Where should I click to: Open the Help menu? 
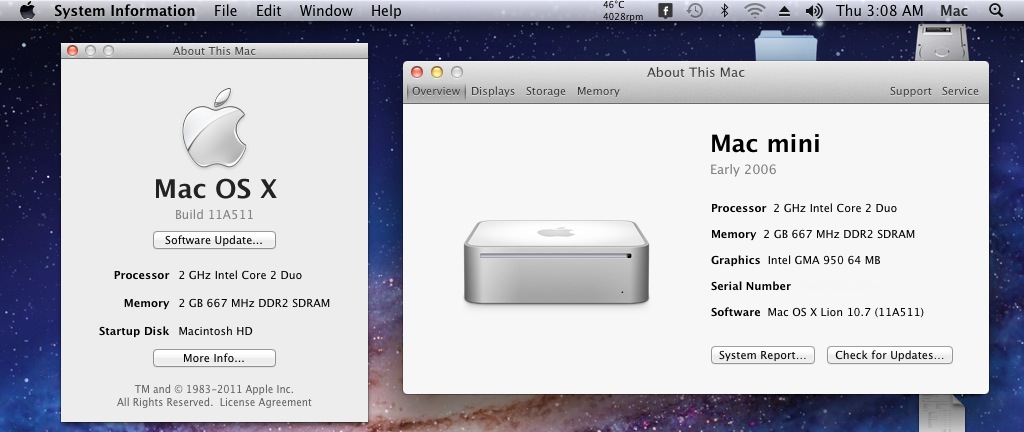pos(386,10)
